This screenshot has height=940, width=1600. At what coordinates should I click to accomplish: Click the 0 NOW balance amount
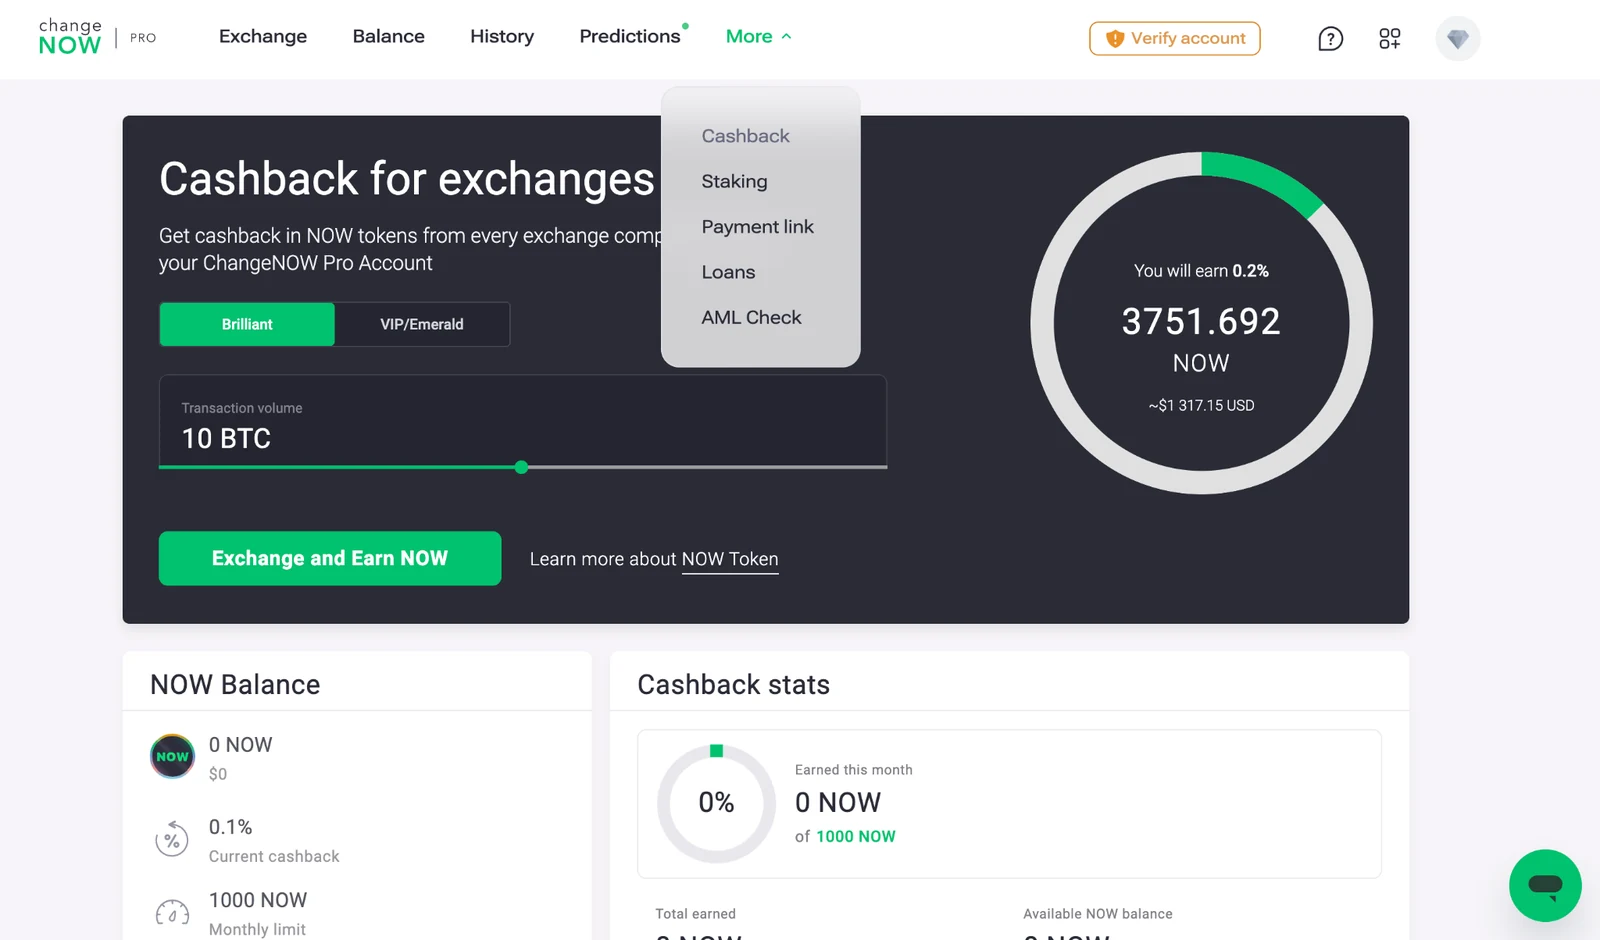pyautogui.click(x=240, y=745)
